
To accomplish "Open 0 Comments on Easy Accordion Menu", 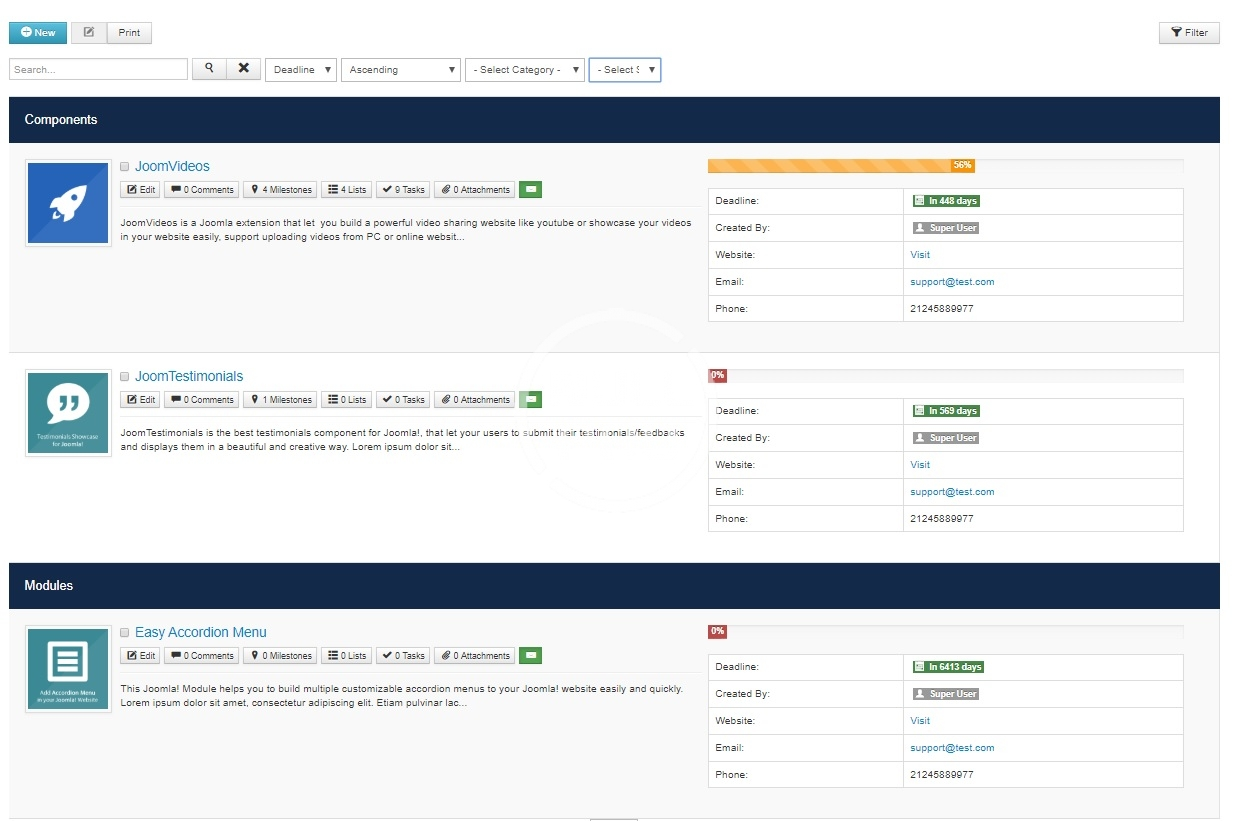I will (x=201, y=656).
